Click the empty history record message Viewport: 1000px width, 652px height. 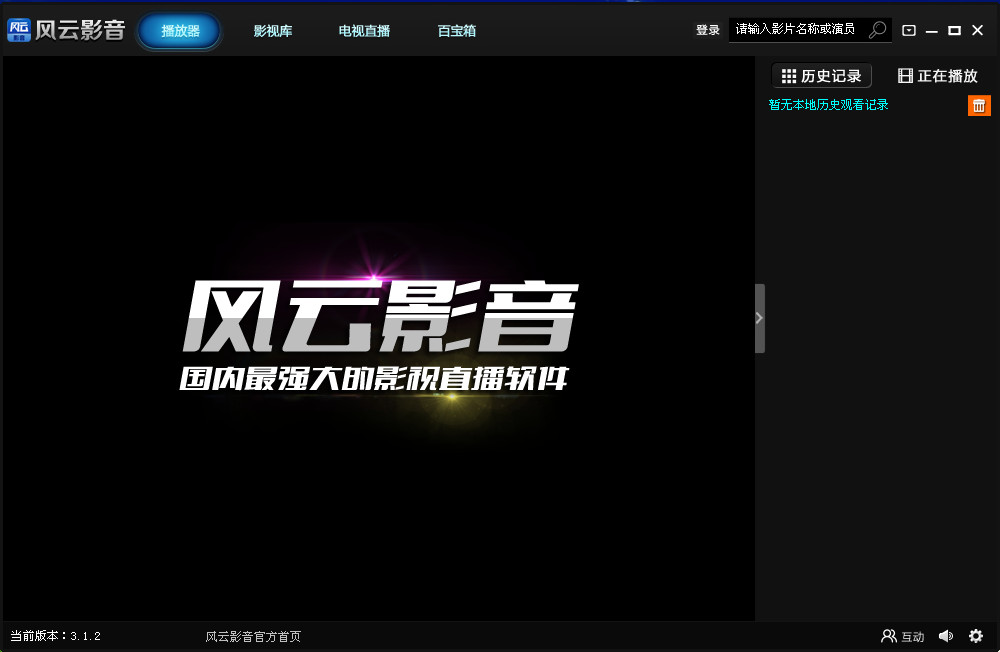point(828,104)
